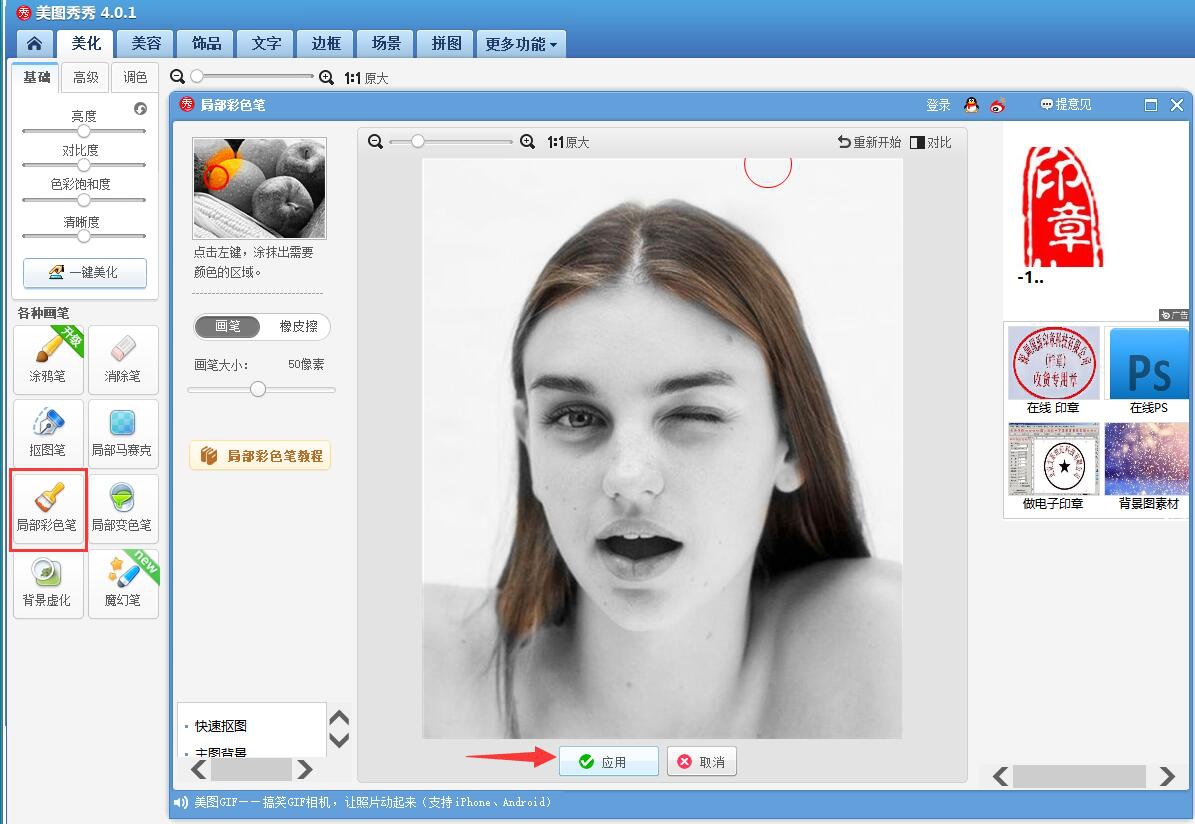Open the 局部马赛克 mosaic tool
Image resolution: width=1195 pixels, height=824 pixels.
click(x=122, y=433)
